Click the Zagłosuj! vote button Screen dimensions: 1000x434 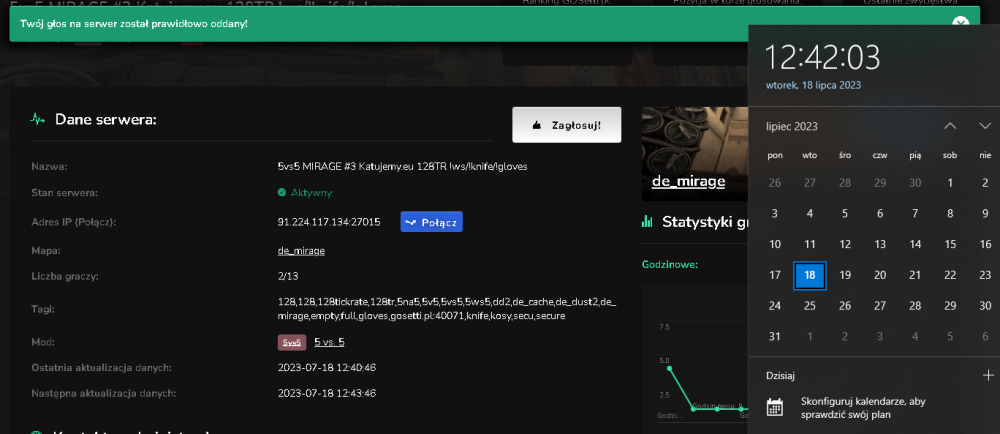click(x=566, y=125)
